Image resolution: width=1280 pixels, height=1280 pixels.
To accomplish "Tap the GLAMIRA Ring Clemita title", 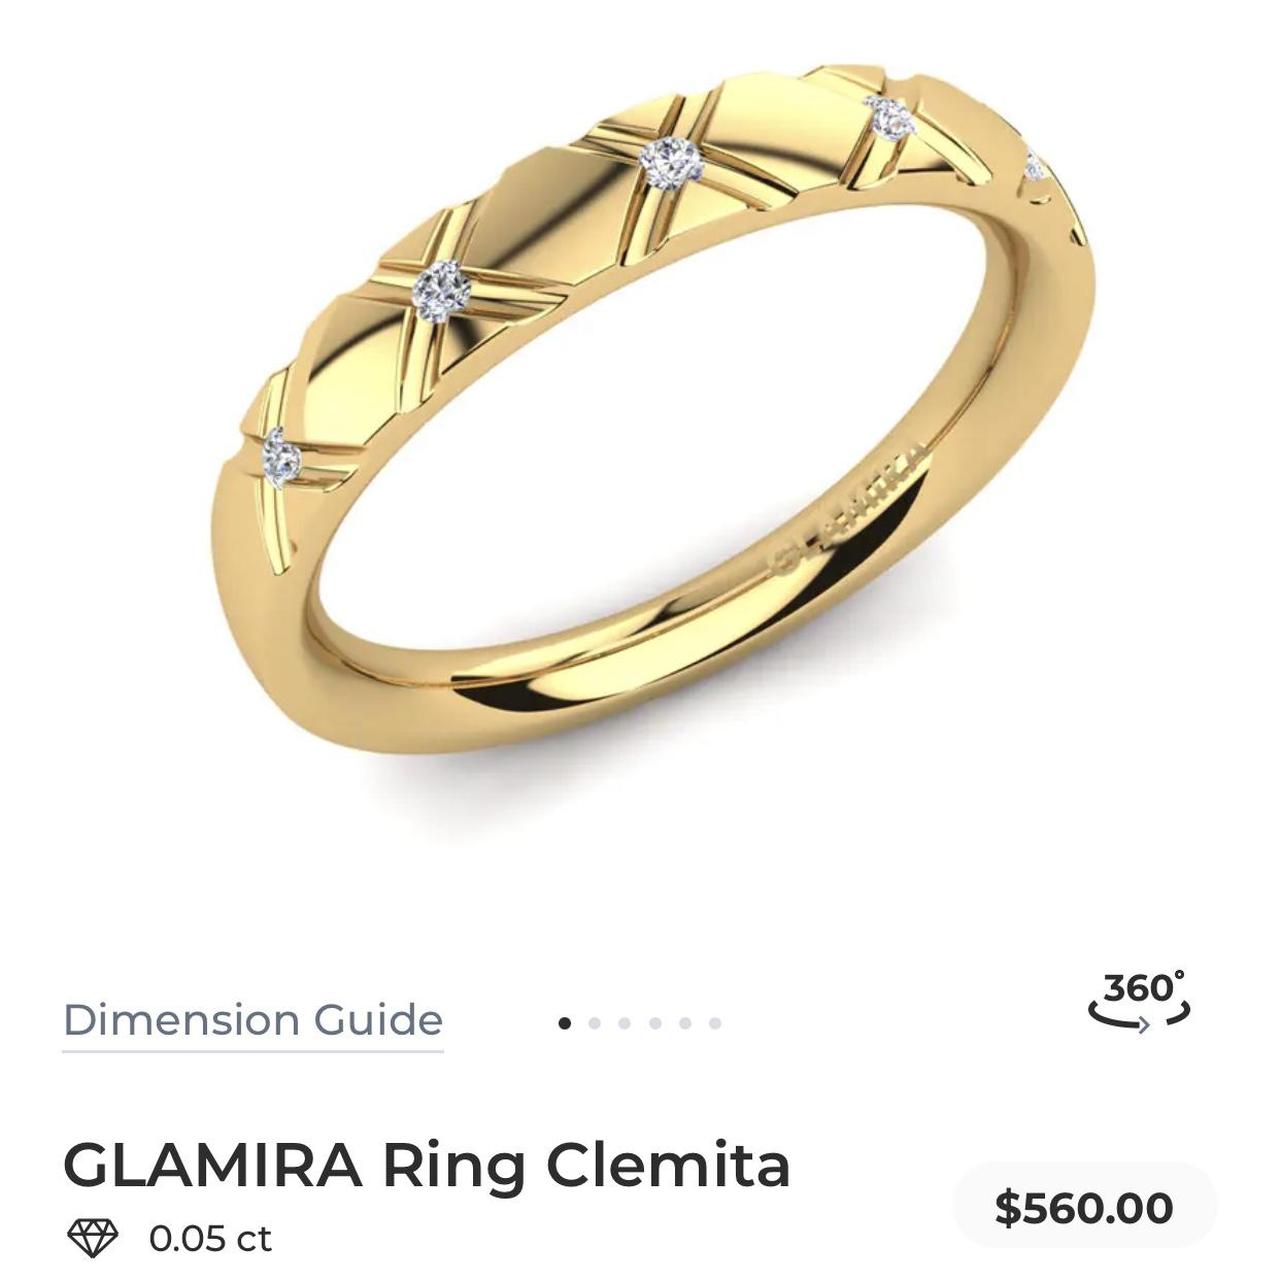I will pyautogui.click(x=427, y=1165).
